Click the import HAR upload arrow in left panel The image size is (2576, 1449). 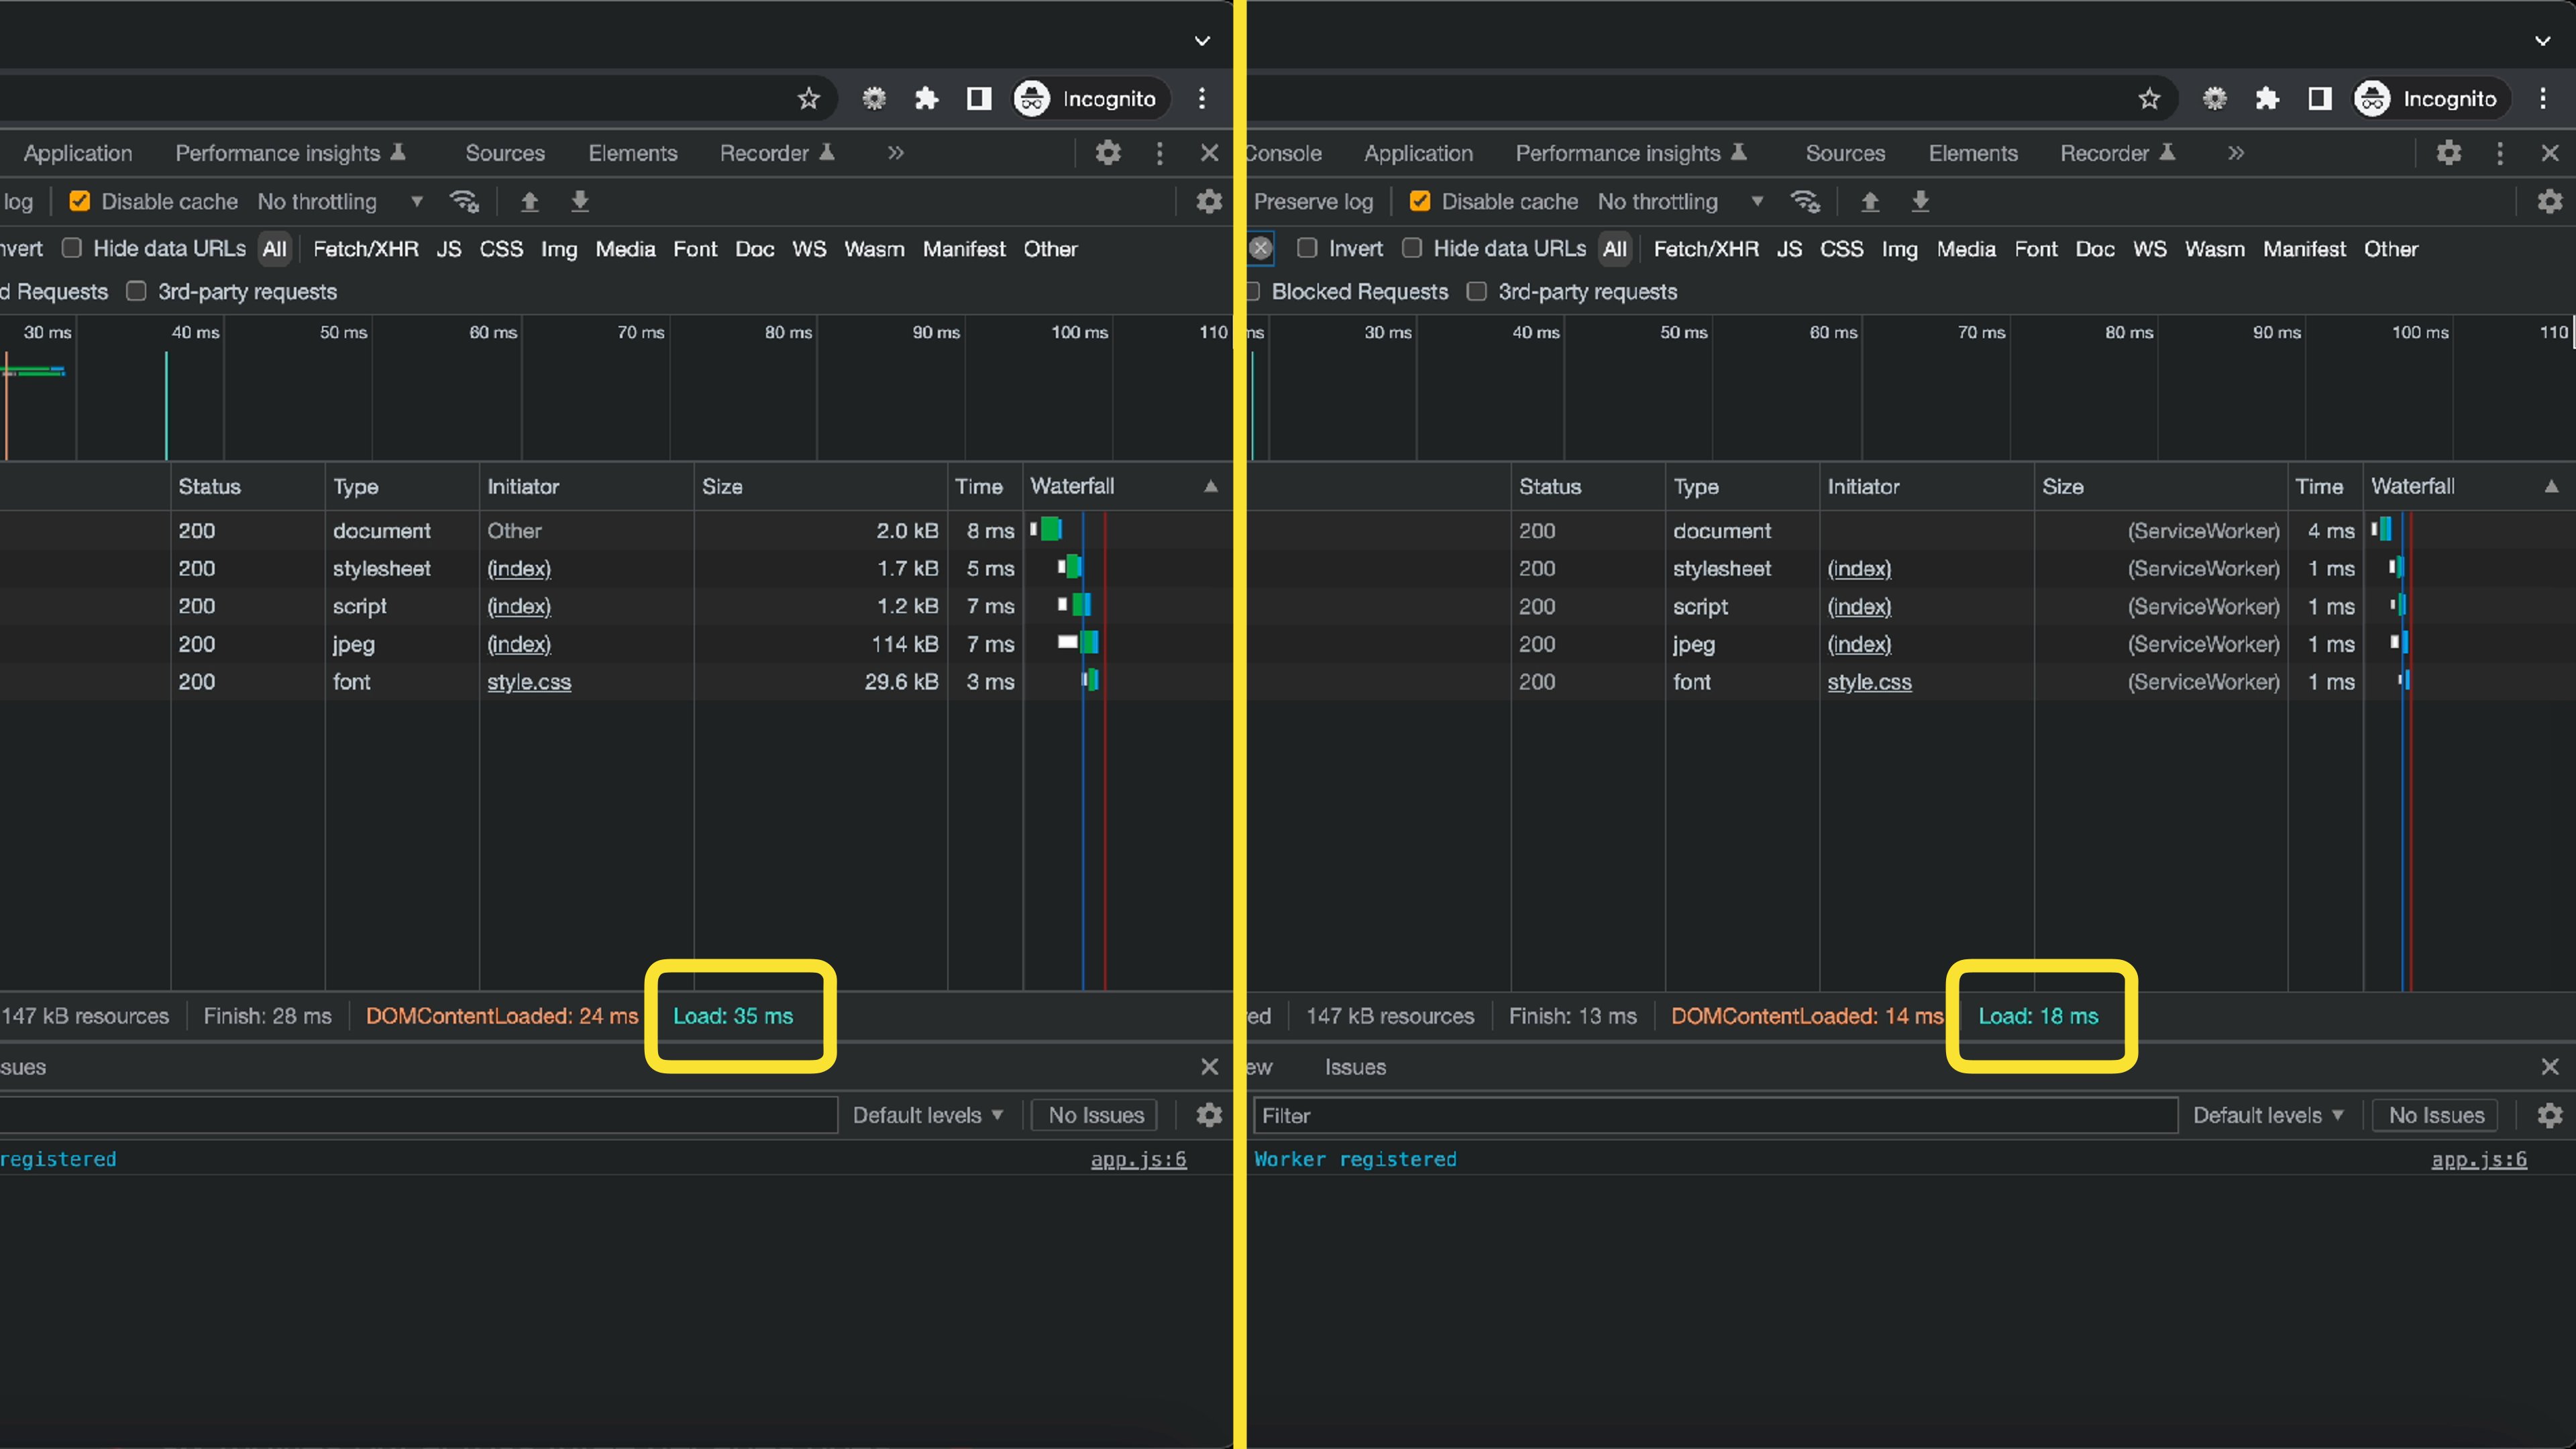(x=530, y=202)
